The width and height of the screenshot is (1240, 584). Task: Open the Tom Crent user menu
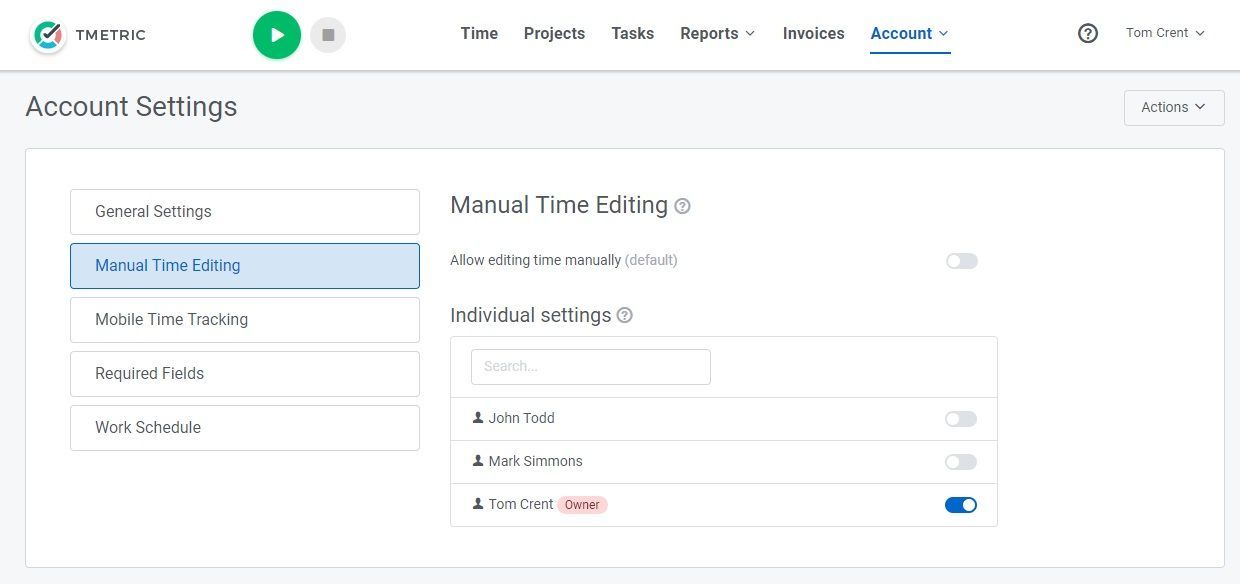[x=1165, y=33]
